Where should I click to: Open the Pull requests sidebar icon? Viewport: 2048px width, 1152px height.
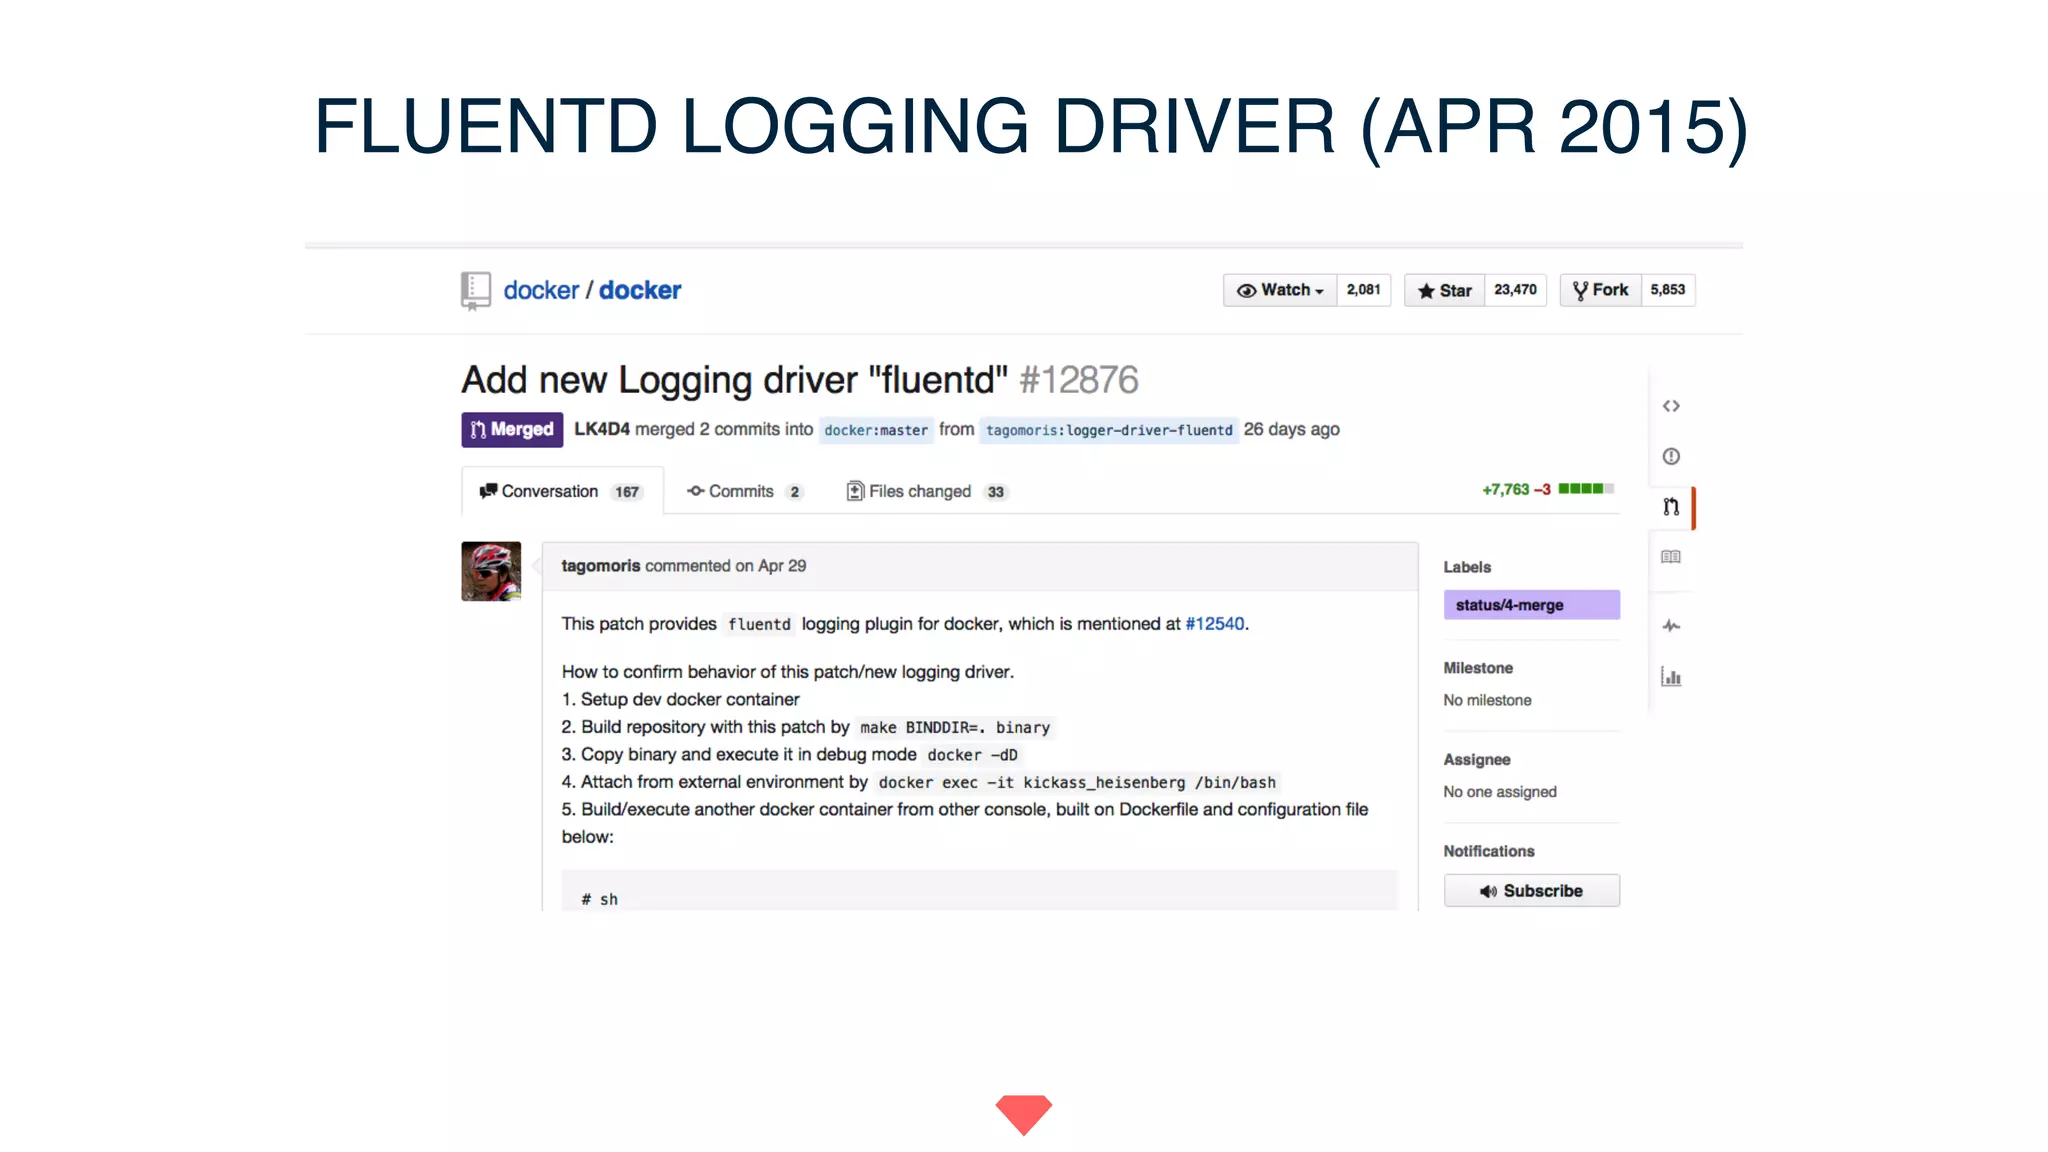pyautogui.click(x=1671, y=507)
